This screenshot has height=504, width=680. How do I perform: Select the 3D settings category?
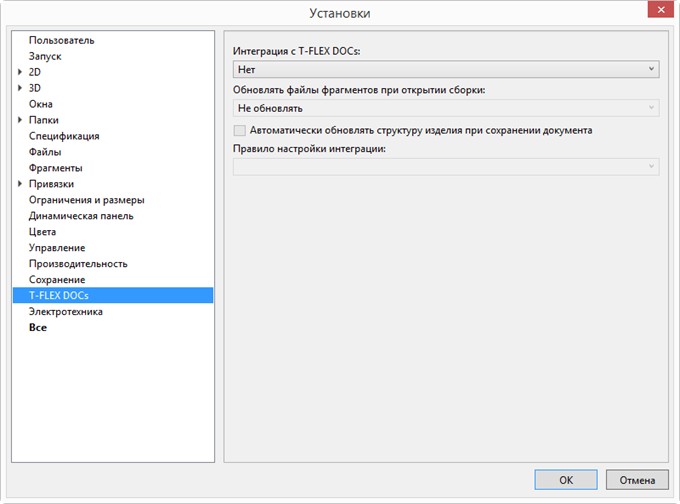[35, 88]
